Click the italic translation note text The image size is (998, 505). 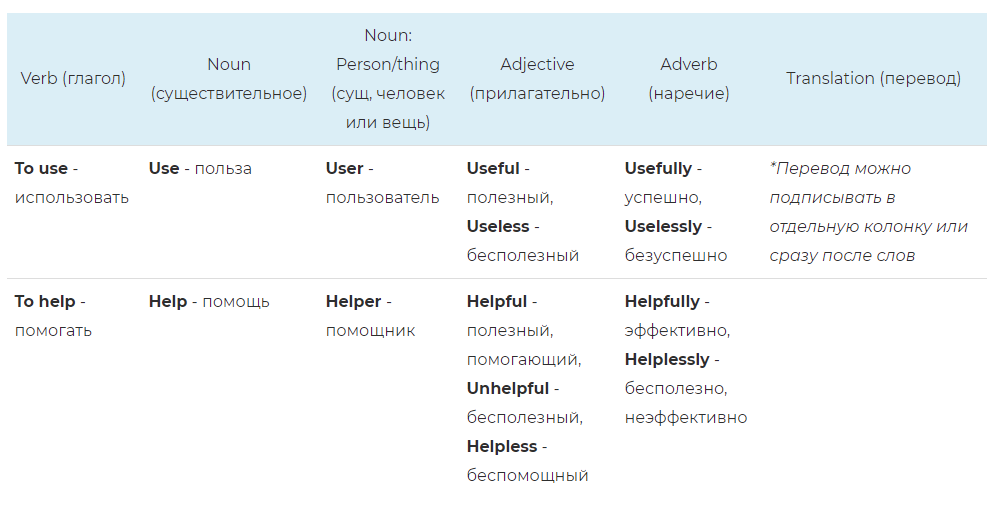pyautogui.click(x=868, y=211)
